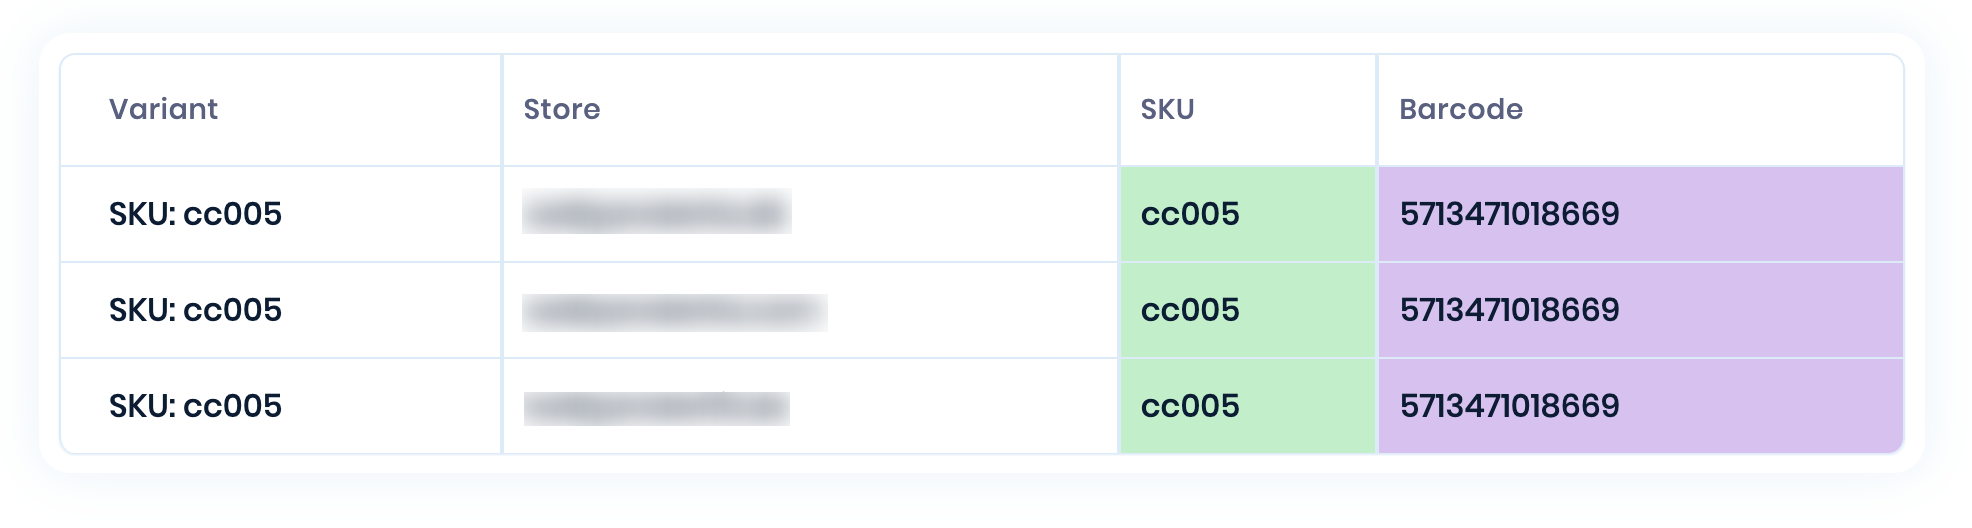Image resolution: width=1972 pixels, height=528 pixels.
Task: Click the header divider between Variant and Store
Action: click(502, 110)
